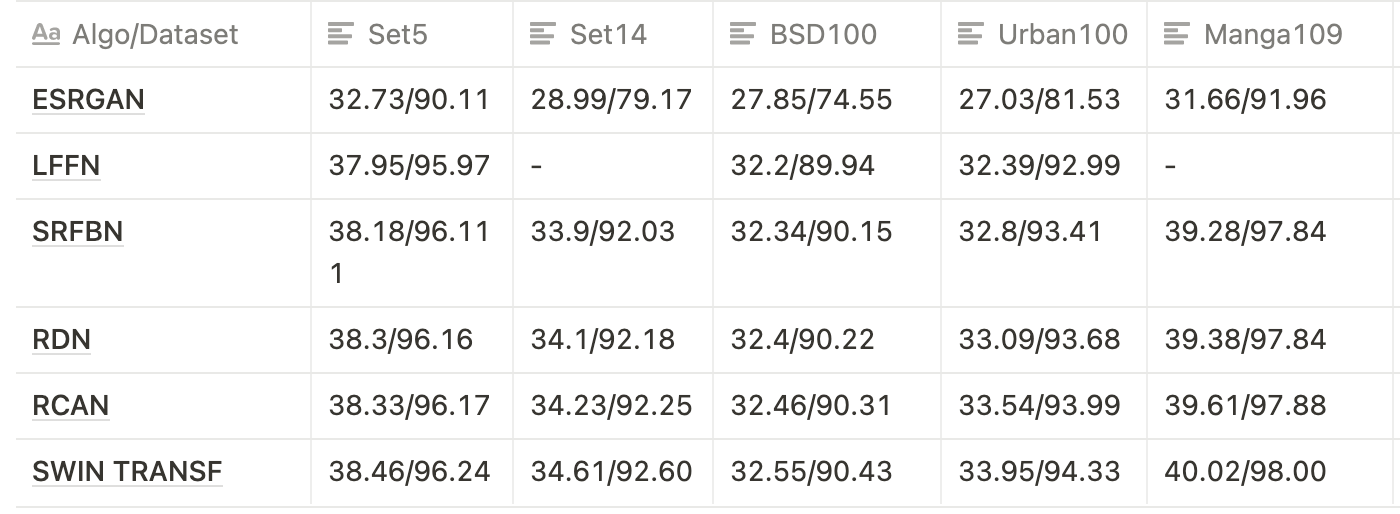
Task: Open the RDN row page
Action: click(x=61, y=340)
